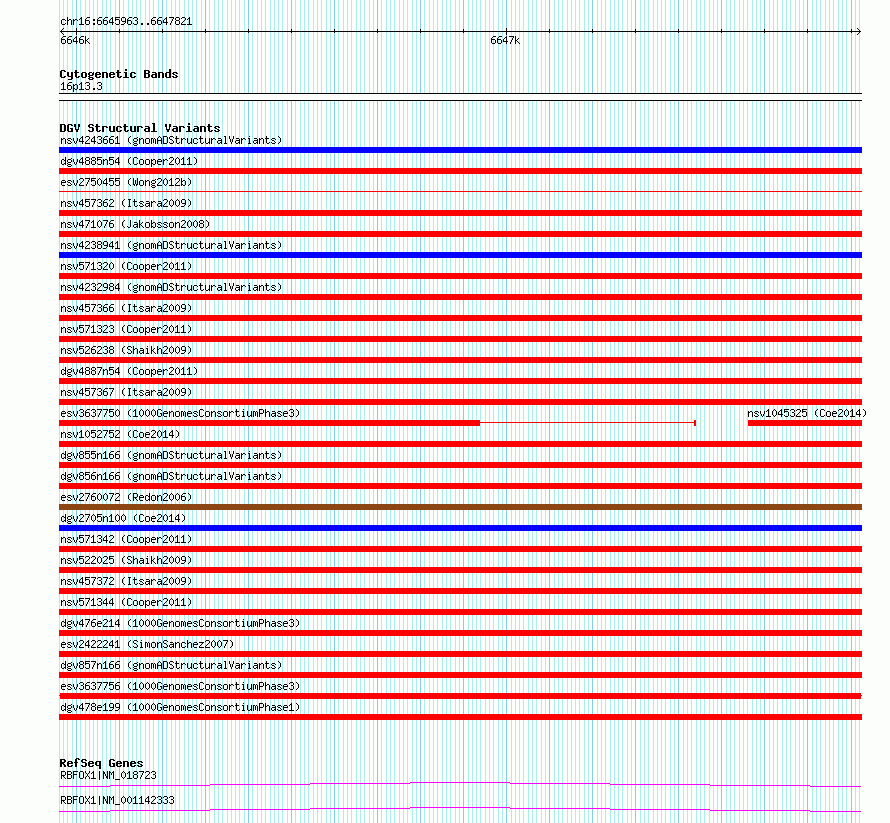Viewport: 890px width, 823px height.
Task: Select dgv856n166 gnomADStructuralVariants entry
Action: click(171, 476)
